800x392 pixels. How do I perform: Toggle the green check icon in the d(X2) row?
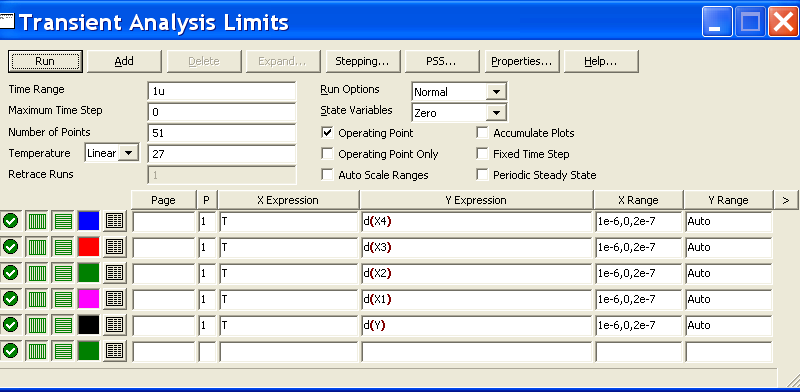click(10, 273)
